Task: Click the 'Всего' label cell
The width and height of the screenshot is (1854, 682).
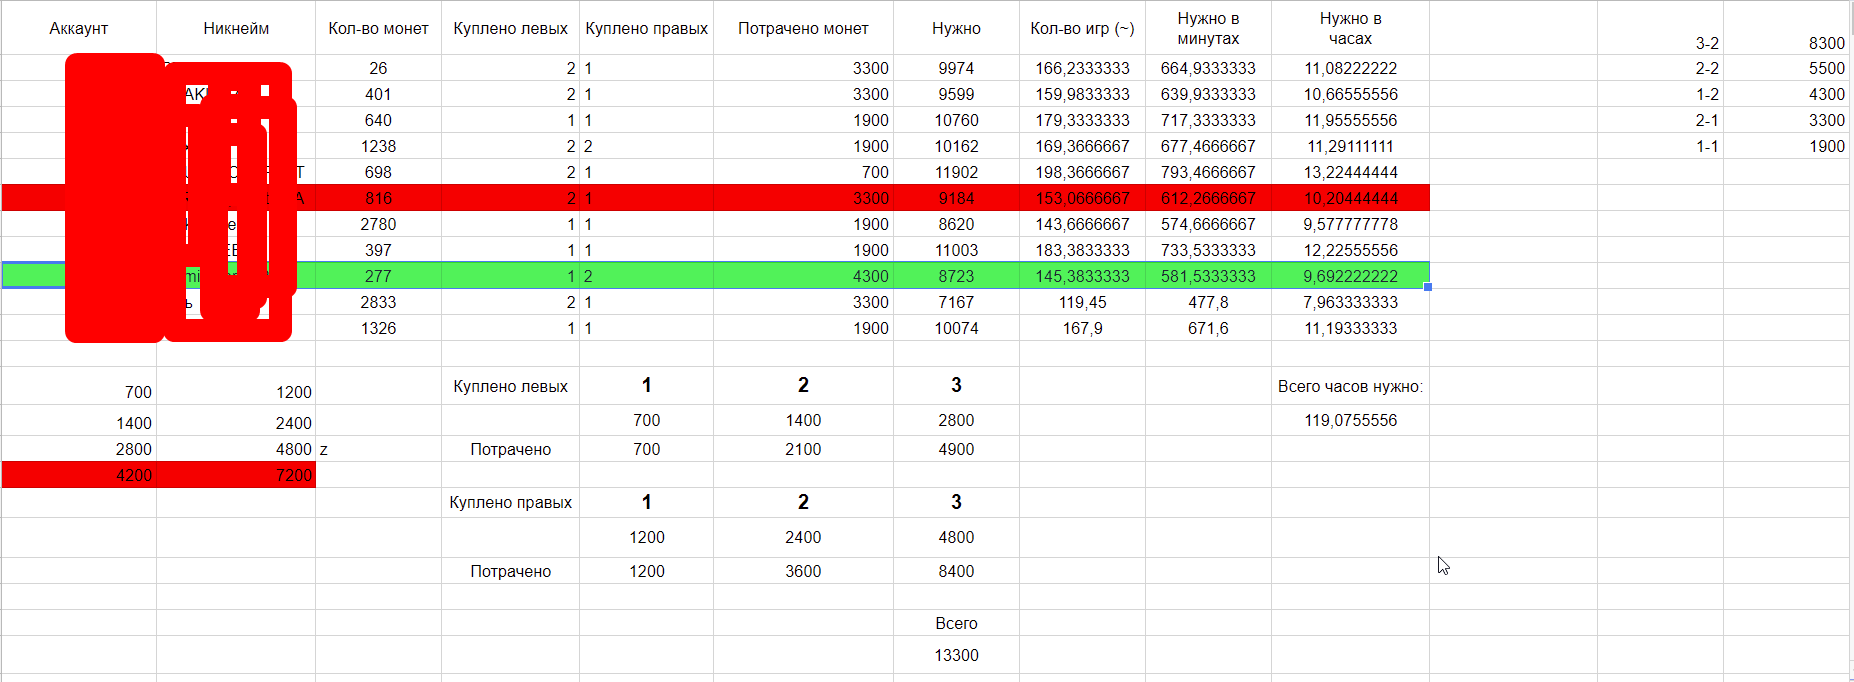Action: click(956, 623)
